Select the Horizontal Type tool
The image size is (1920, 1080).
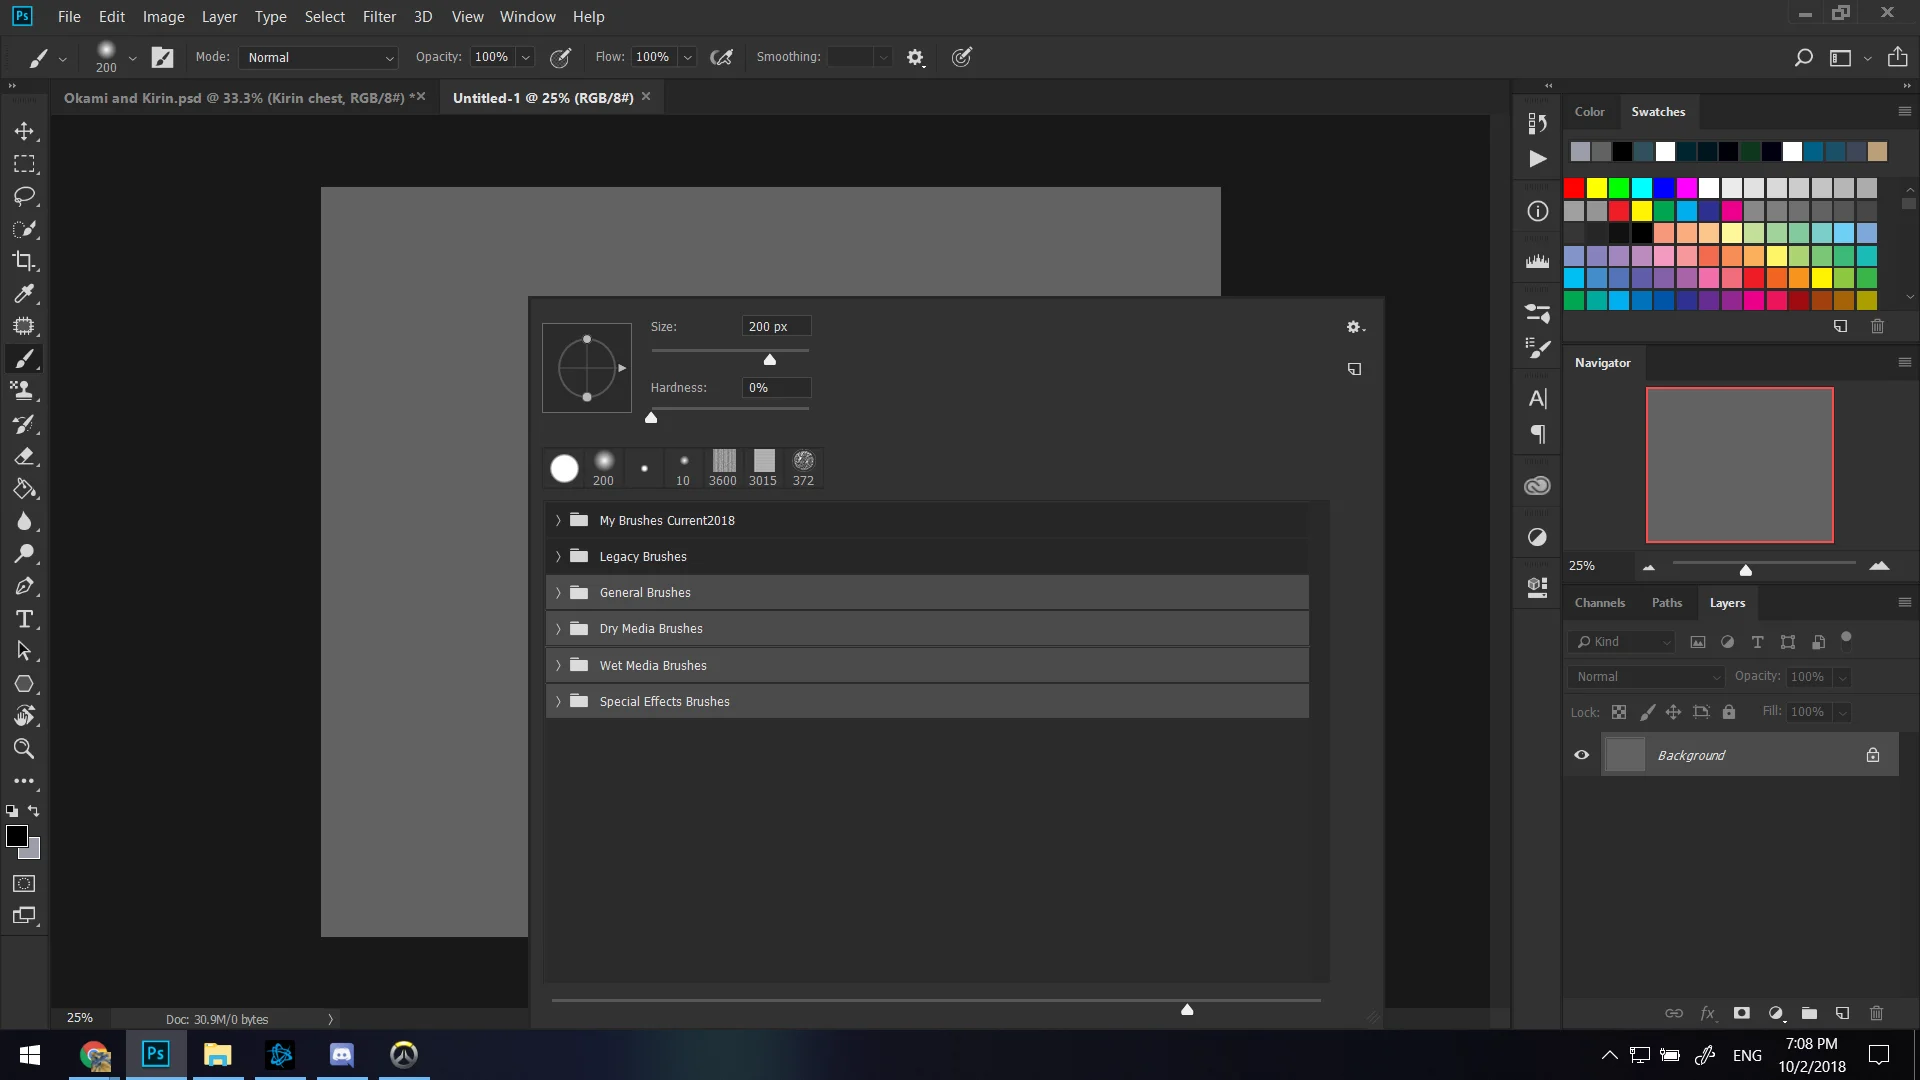(24, 619)
